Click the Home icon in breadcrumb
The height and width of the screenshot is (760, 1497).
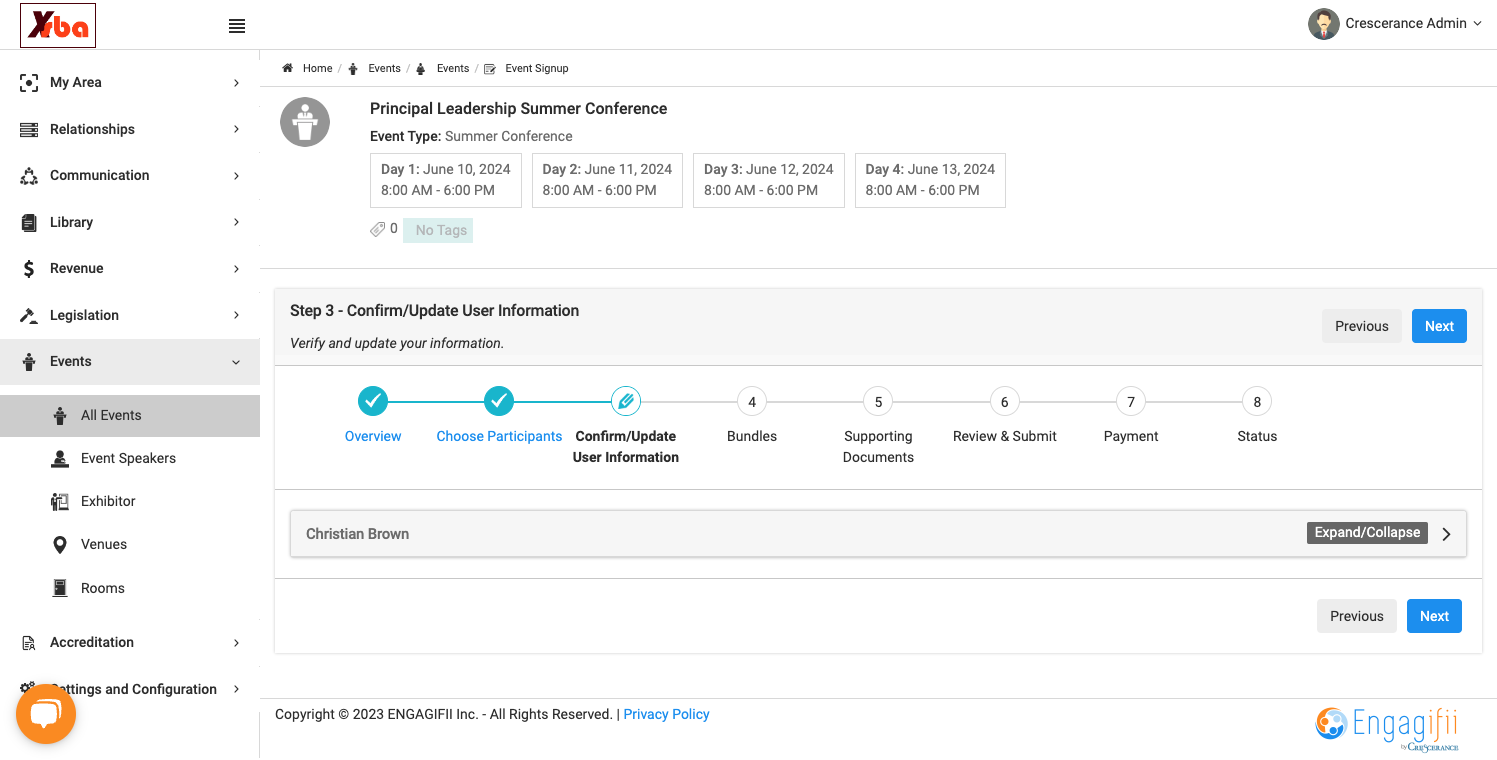pos(287,68)
